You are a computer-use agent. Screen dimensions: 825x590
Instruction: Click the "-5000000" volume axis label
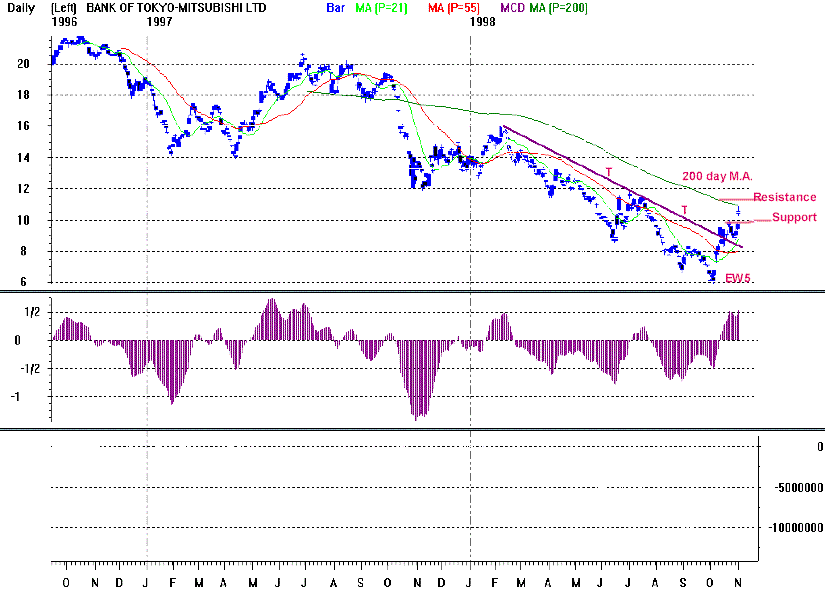click(799, 488)
